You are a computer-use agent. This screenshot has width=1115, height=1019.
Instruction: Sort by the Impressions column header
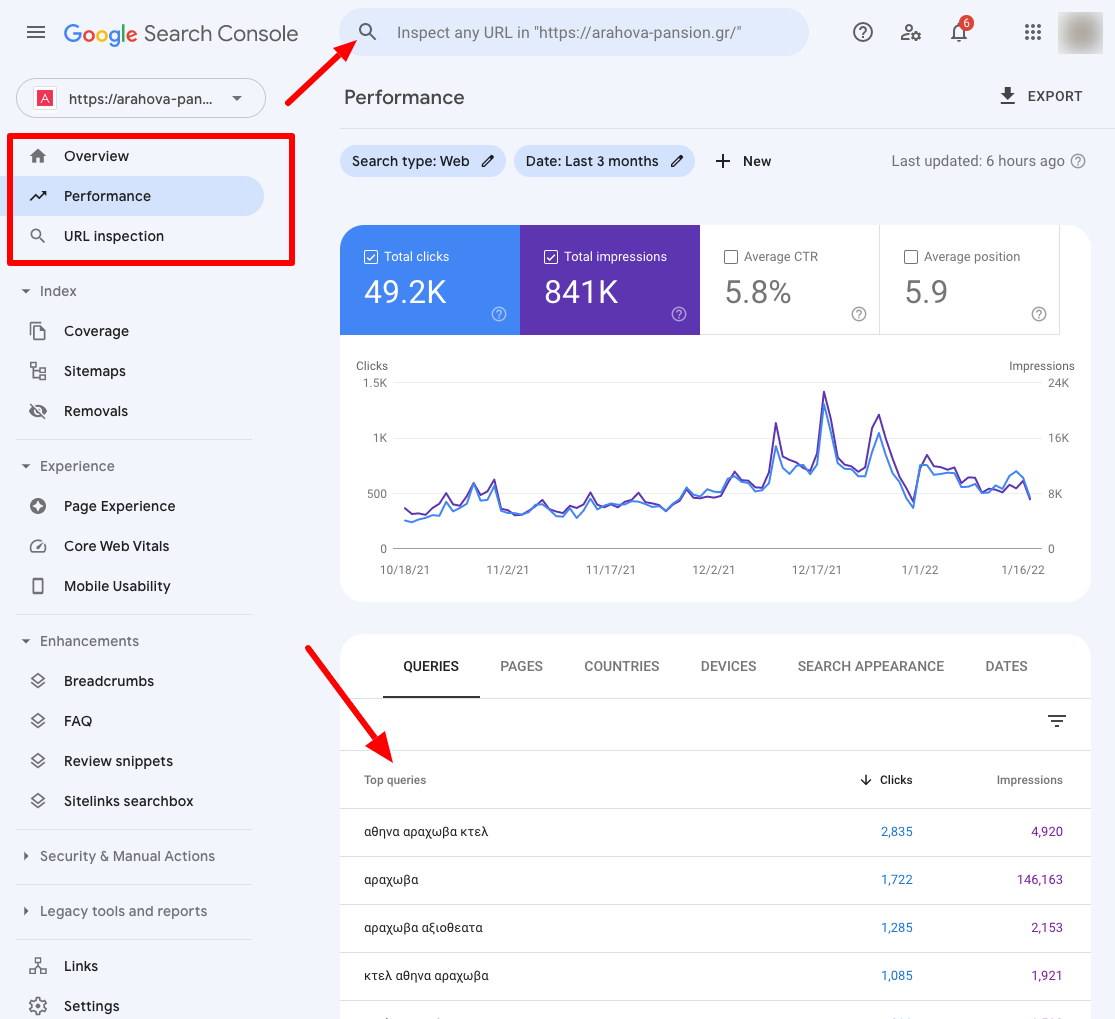point(1029,780)
